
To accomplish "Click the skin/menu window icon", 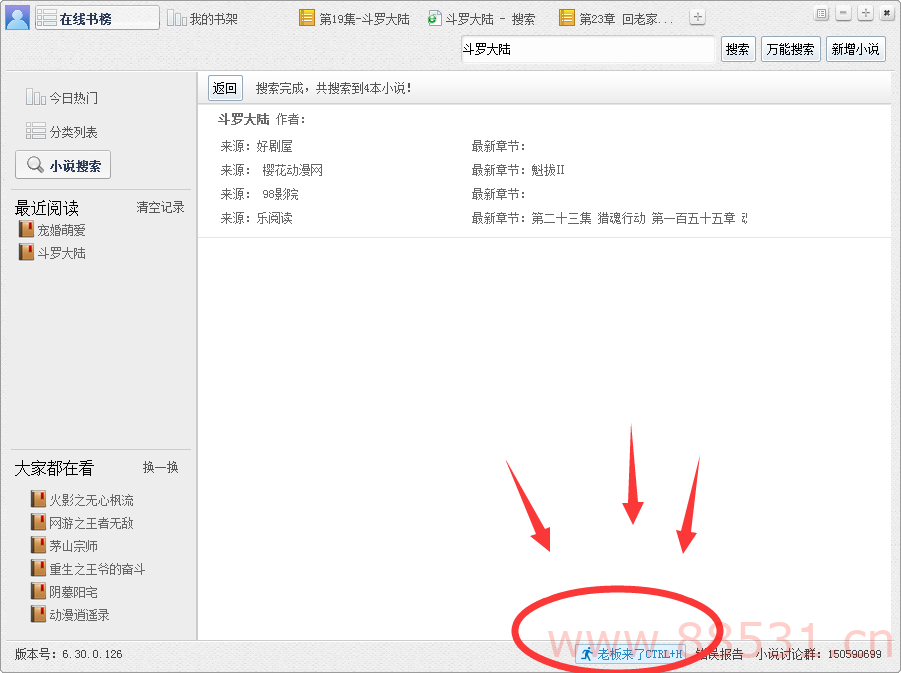I will [x=822, y=13].
